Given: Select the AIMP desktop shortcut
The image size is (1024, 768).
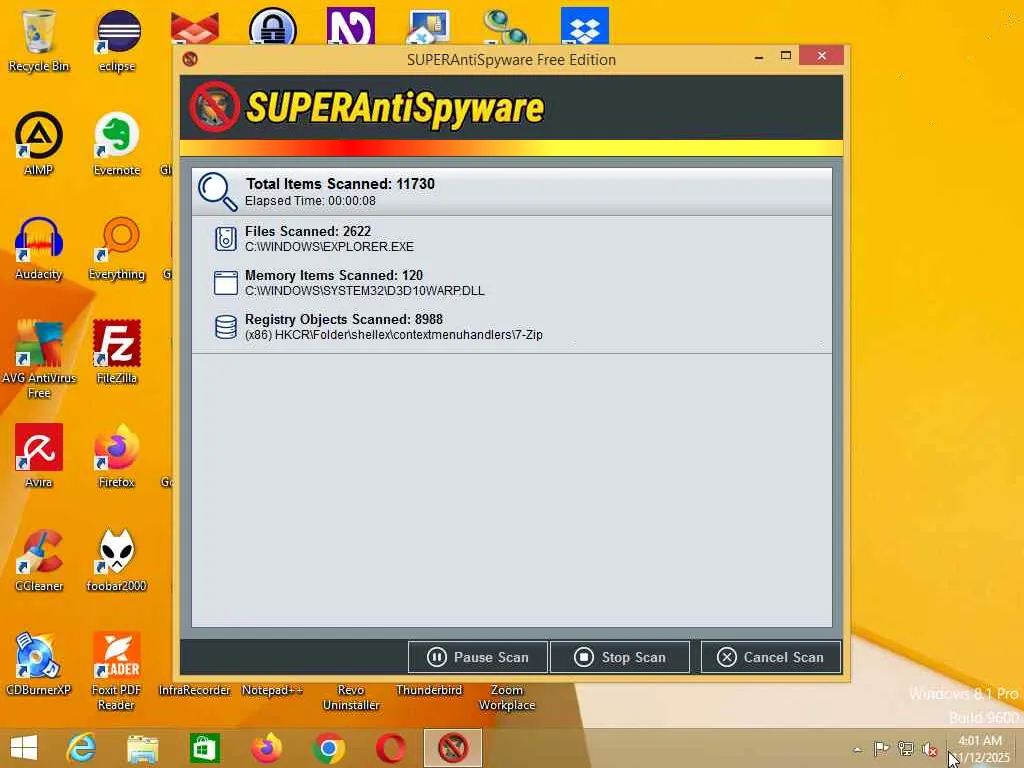Looking at the screenshot, I should tap(39, 144).
